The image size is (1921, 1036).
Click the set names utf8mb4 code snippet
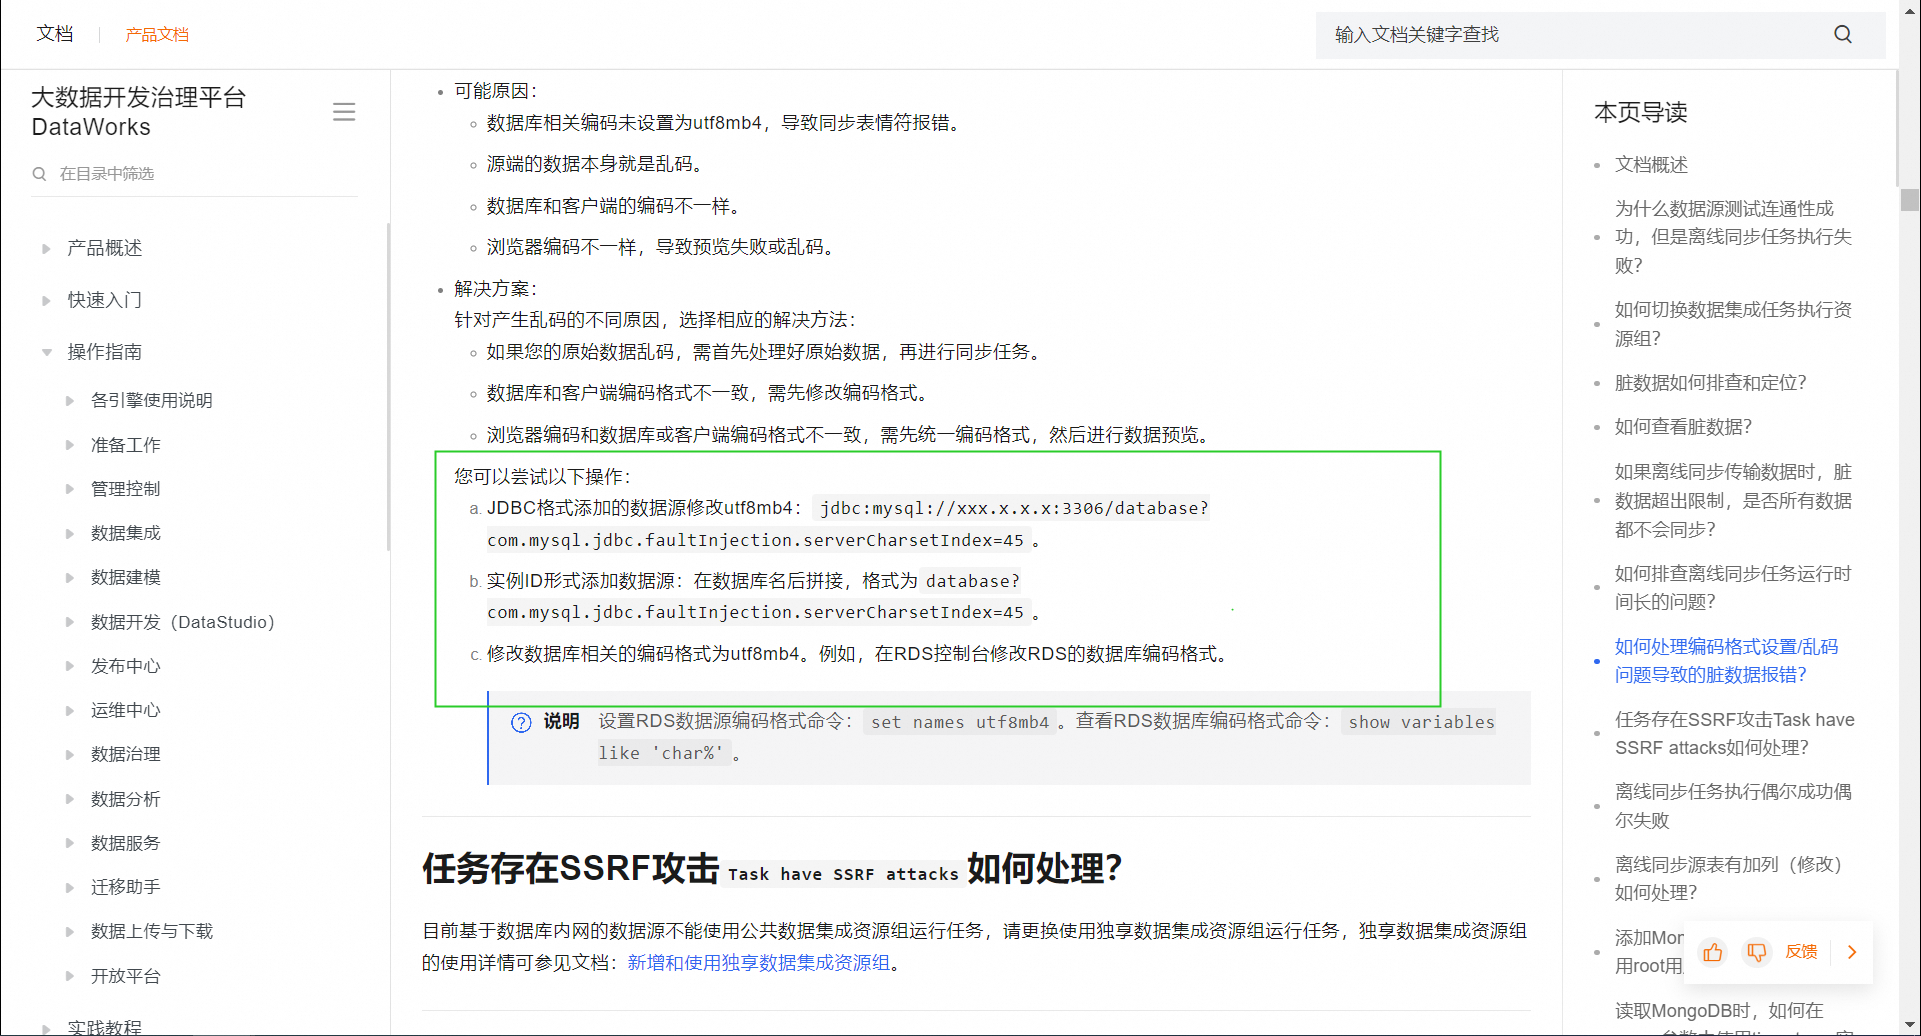(960, 722)
